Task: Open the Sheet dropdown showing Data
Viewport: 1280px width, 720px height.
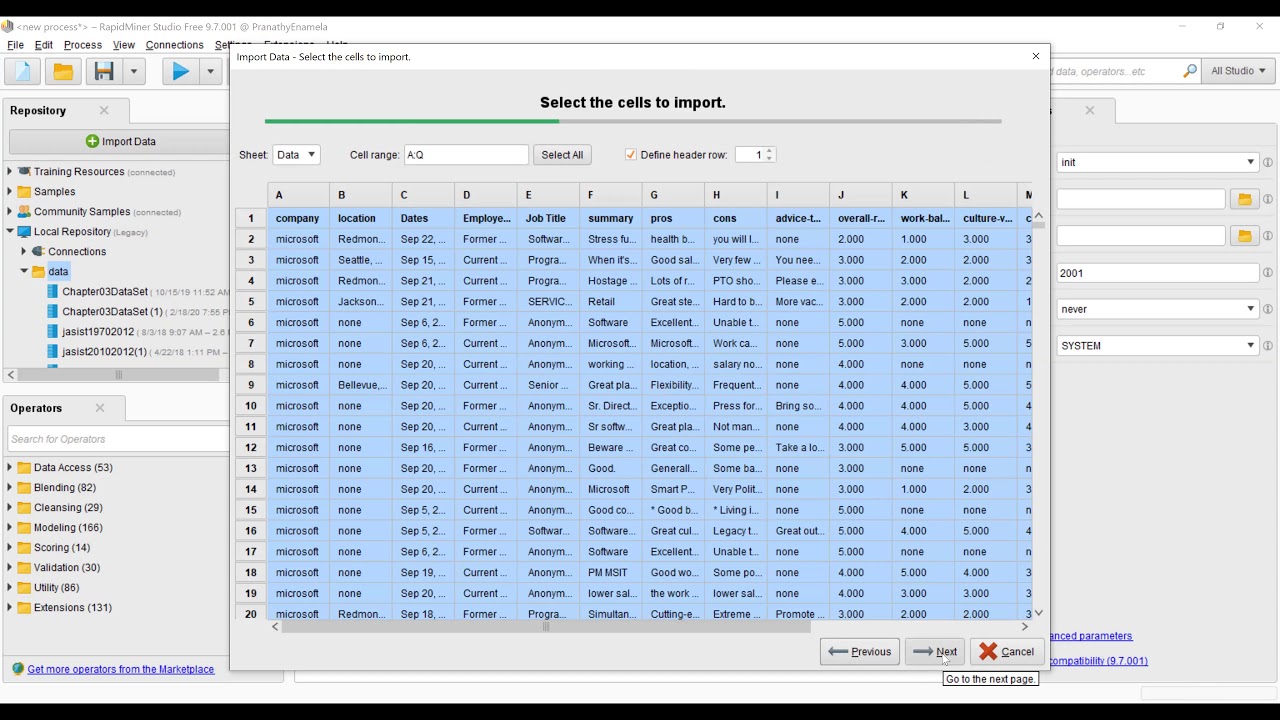Action: click(296, 155)
